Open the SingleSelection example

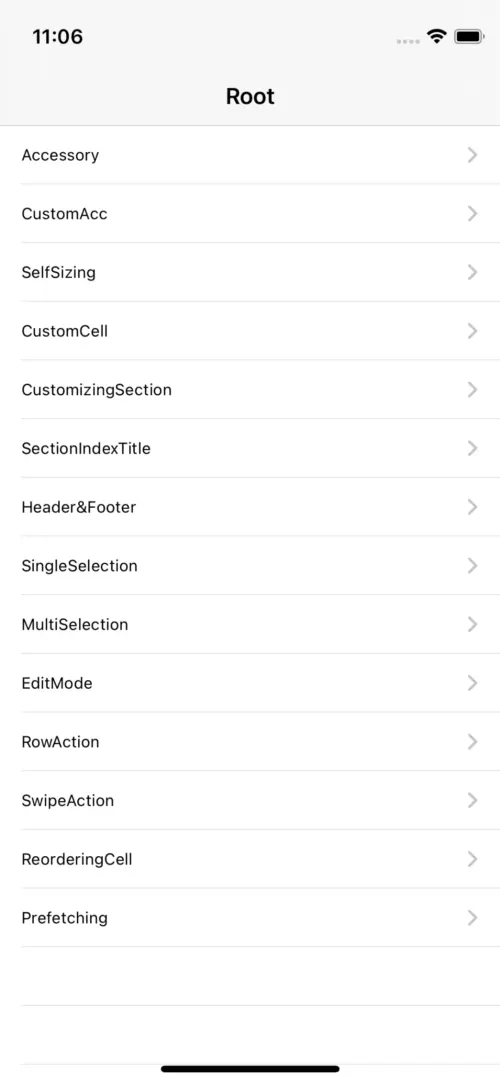coord(250,566)
